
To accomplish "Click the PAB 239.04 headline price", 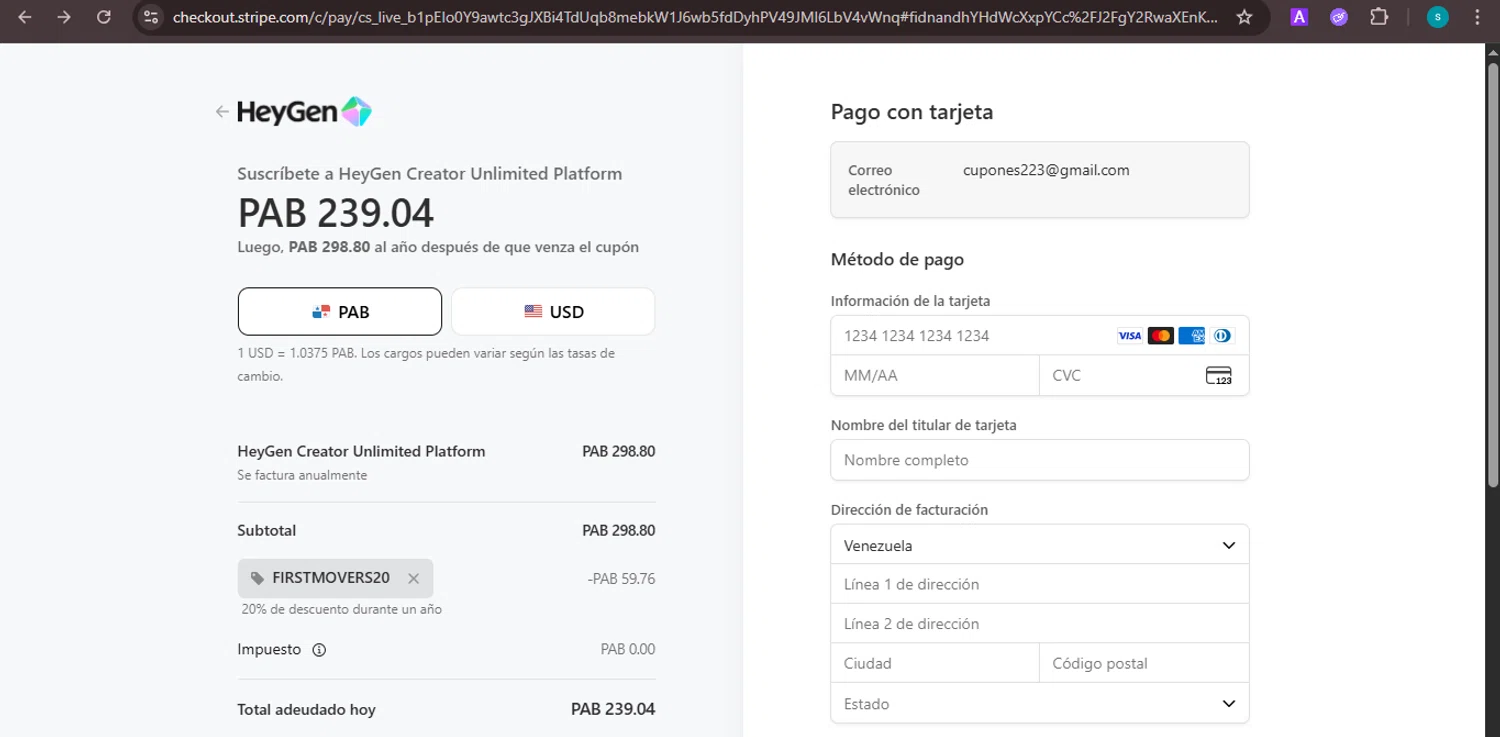I will click(336, 213).
